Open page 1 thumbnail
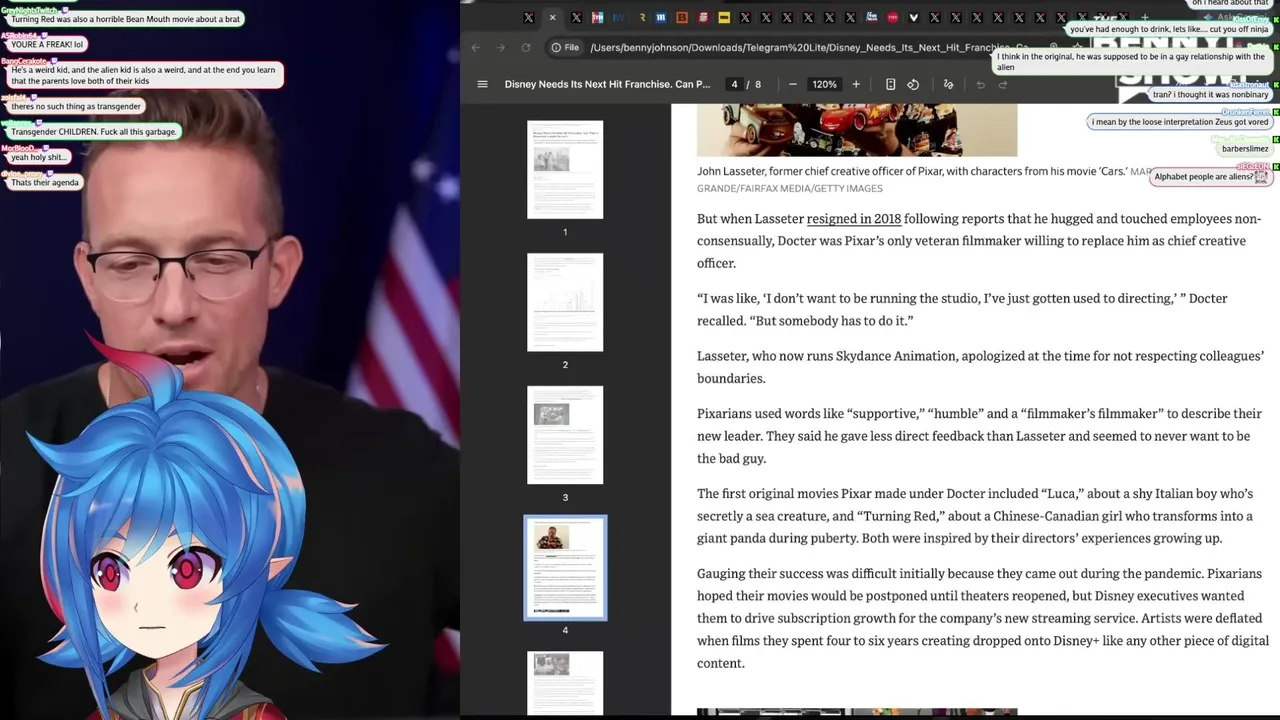Image resolution: width=1280 pixels, height=720 pixels. 565,169
